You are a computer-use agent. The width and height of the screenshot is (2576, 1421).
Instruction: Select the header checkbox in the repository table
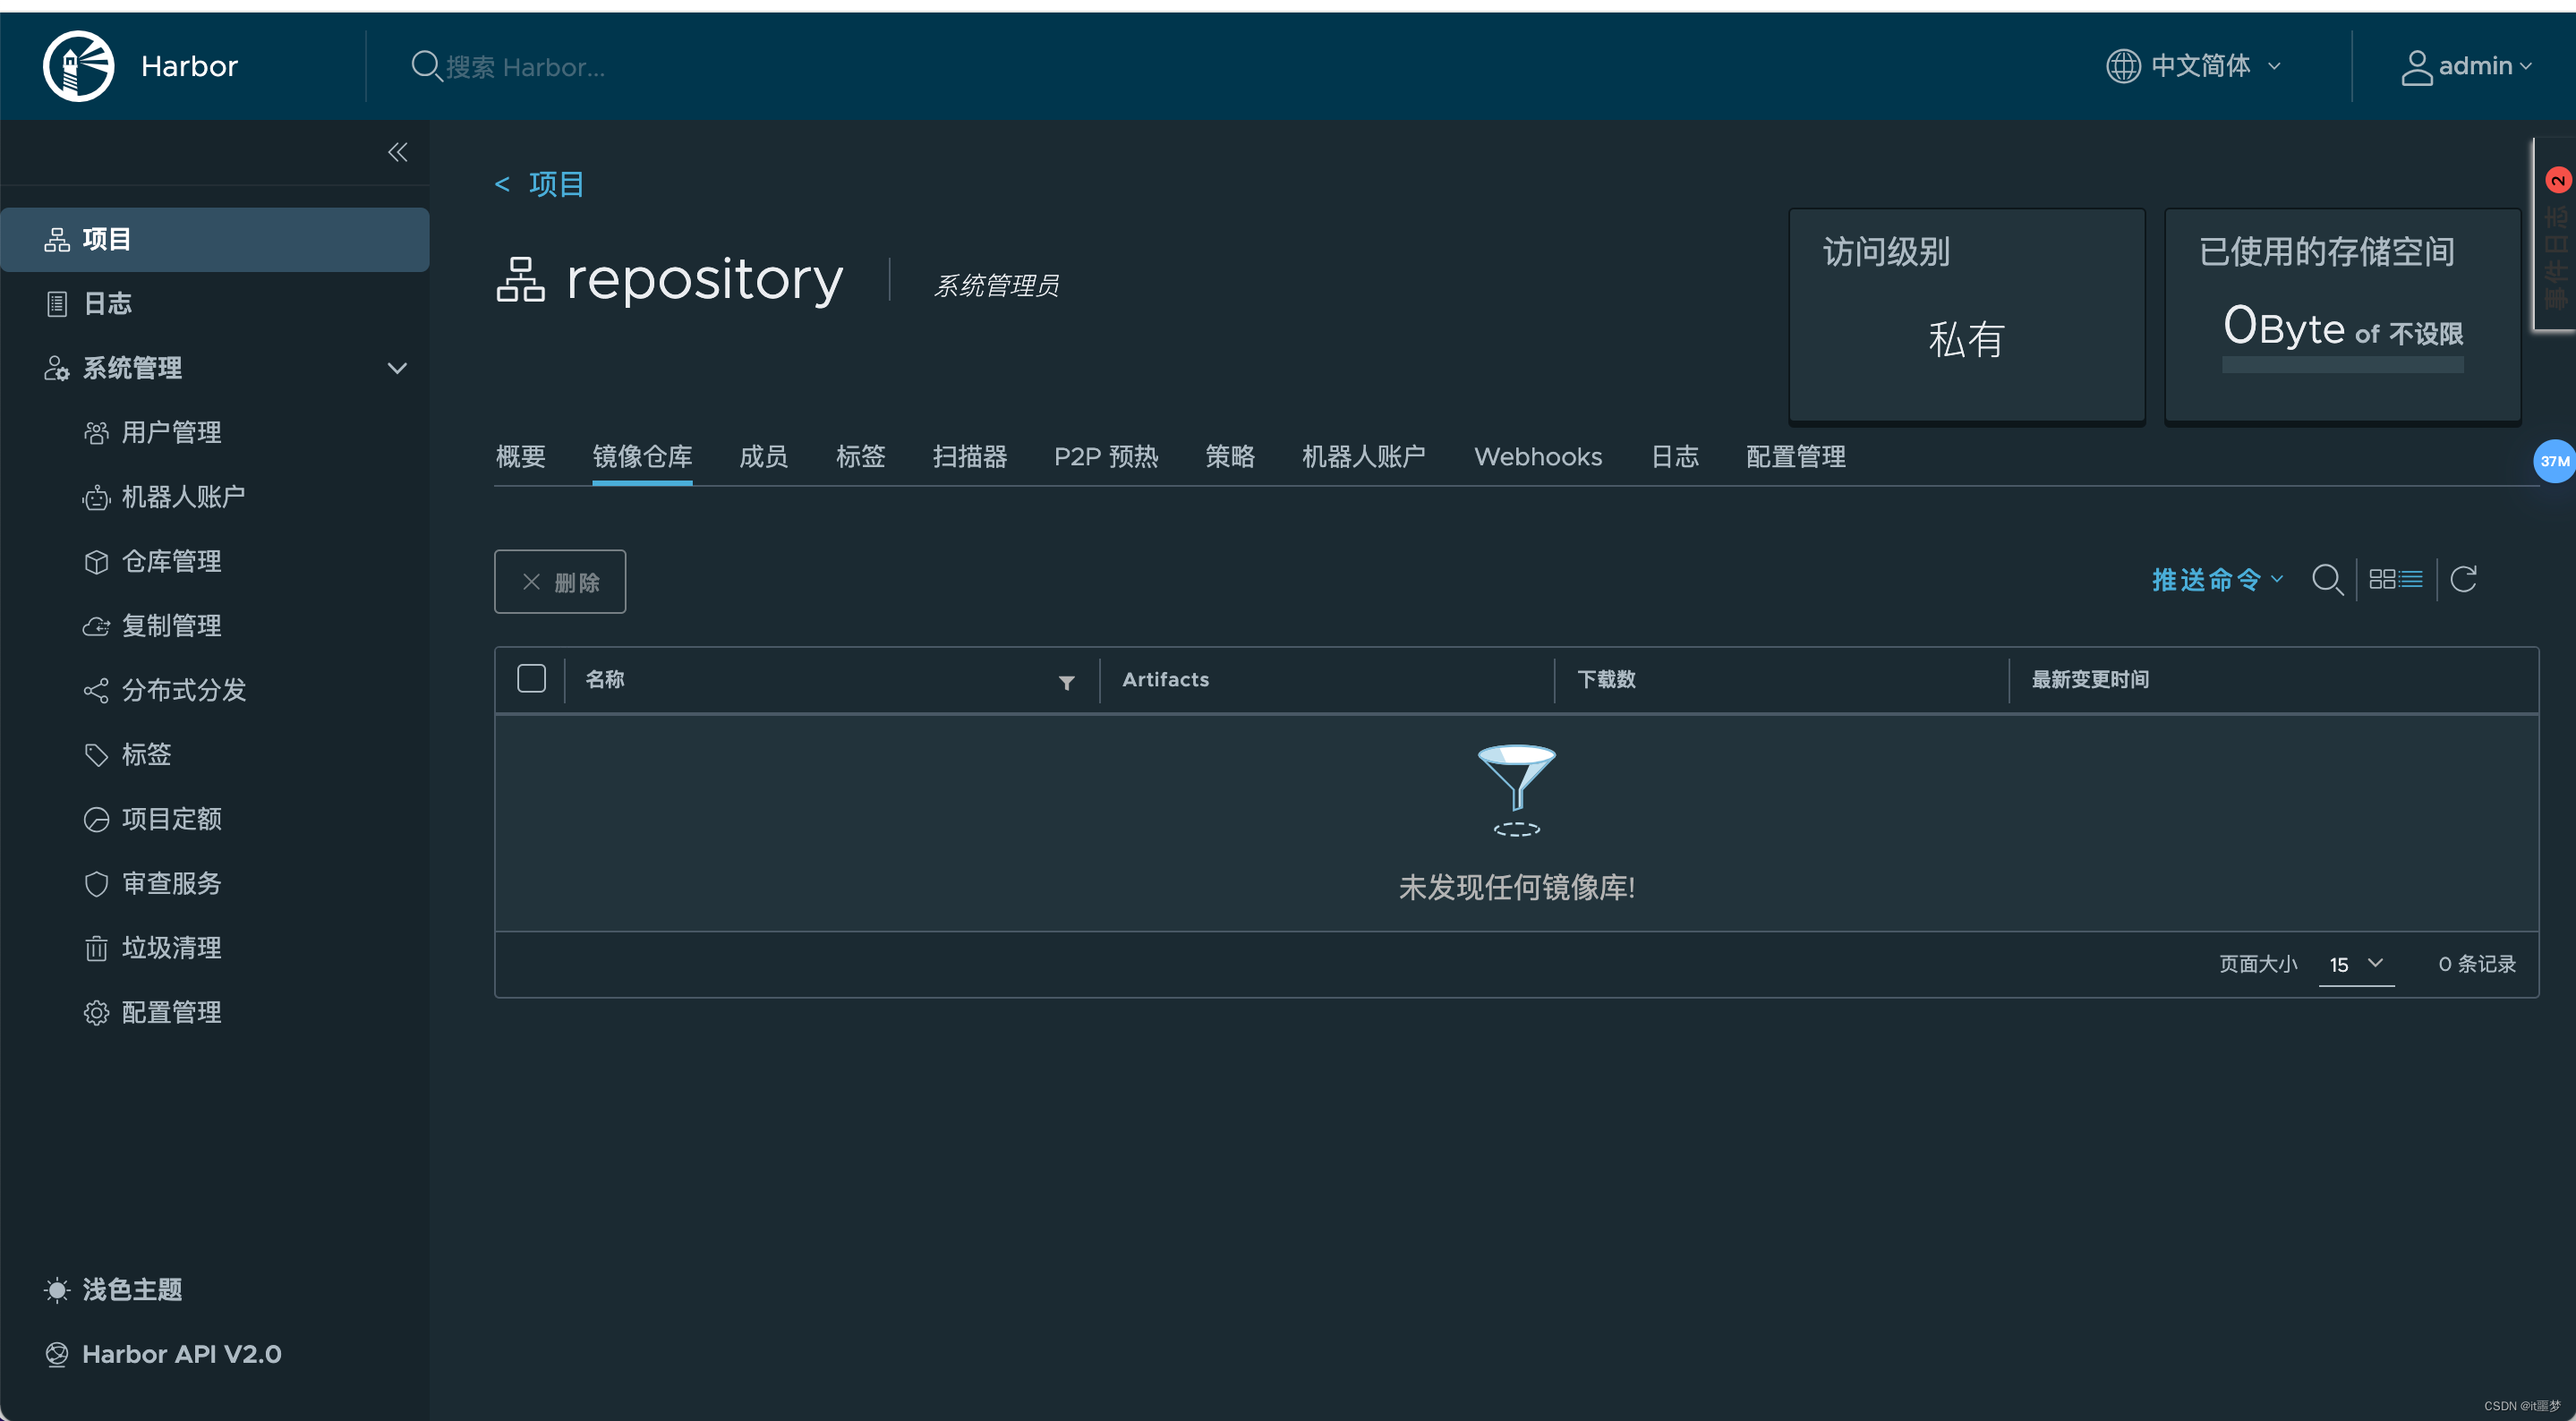coord(531,678)
